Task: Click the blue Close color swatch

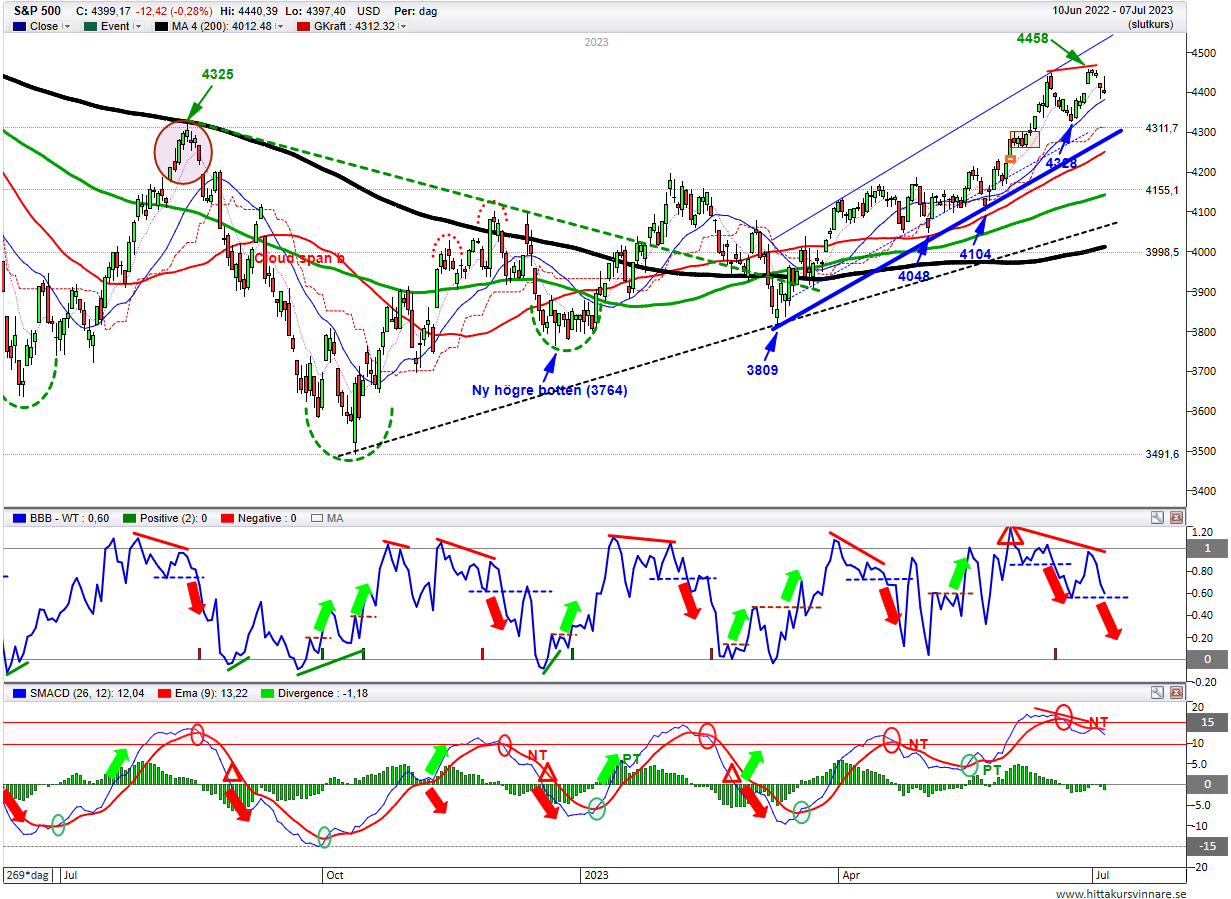Action: coord(19,26)
